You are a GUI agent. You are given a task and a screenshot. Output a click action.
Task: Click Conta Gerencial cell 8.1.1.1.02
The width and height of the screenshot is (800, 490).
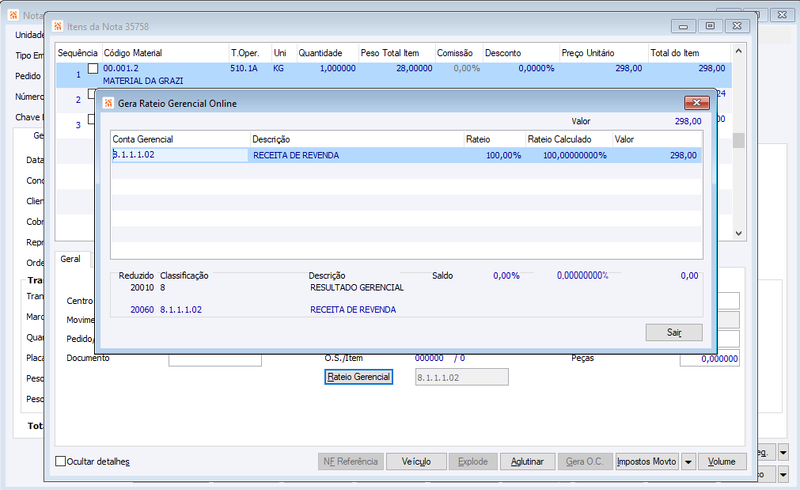(179, 155)
